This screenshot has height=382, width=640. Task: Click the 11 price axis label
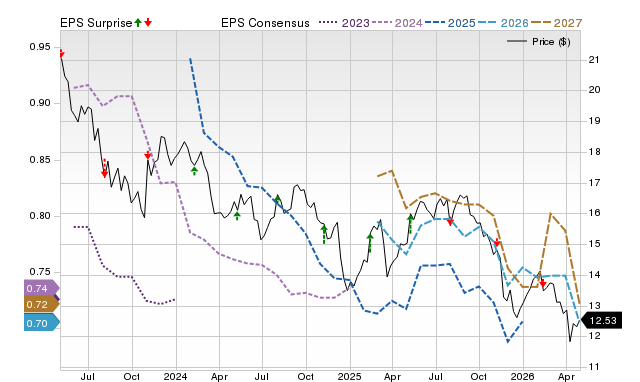[594, 366]
